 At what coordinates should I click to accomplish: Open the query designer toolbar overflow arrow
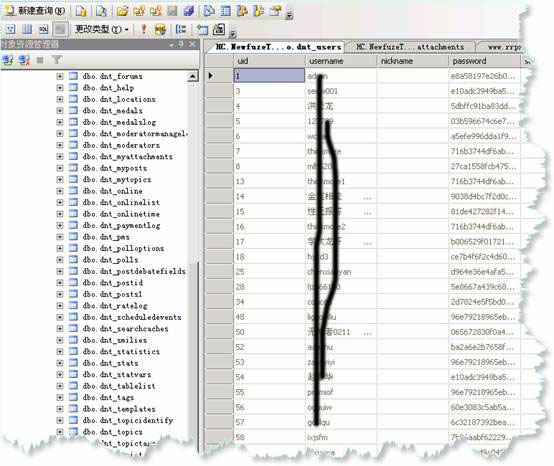232,34
